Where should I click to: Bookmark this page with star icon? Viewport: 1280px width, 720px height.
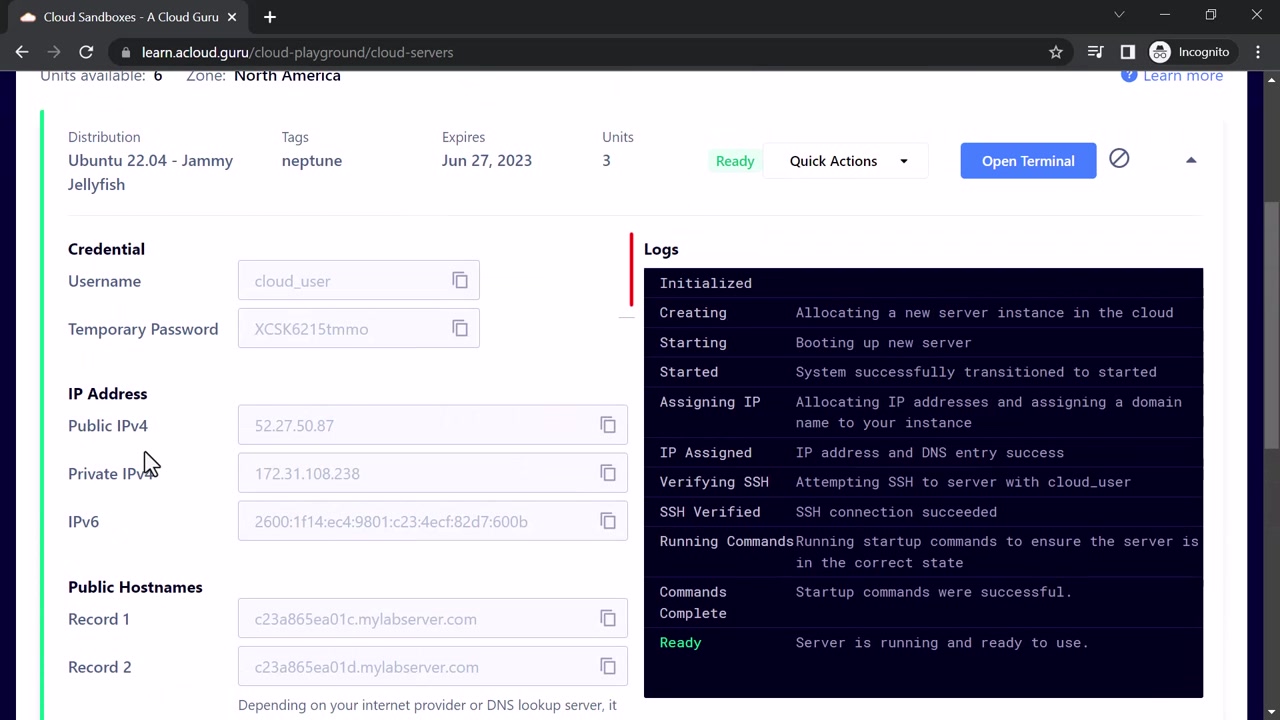[x=1056, y=52]
